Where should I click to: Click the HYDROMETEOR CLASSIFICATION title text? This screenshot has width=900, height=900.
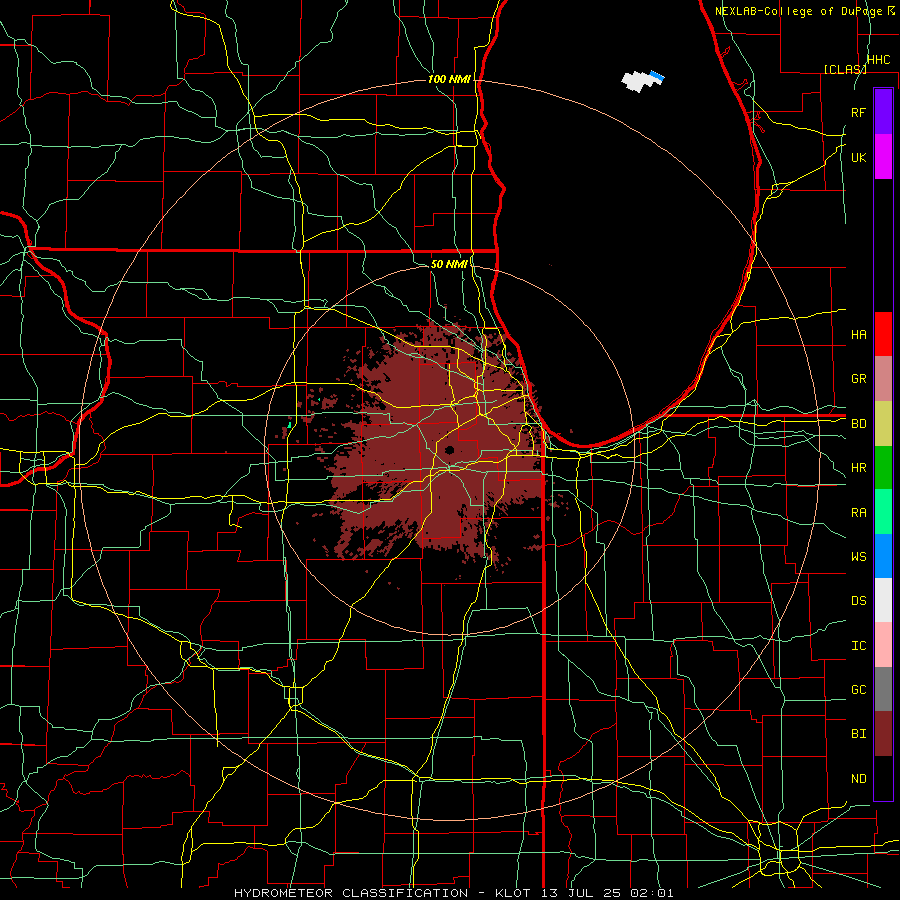[351, 893]
